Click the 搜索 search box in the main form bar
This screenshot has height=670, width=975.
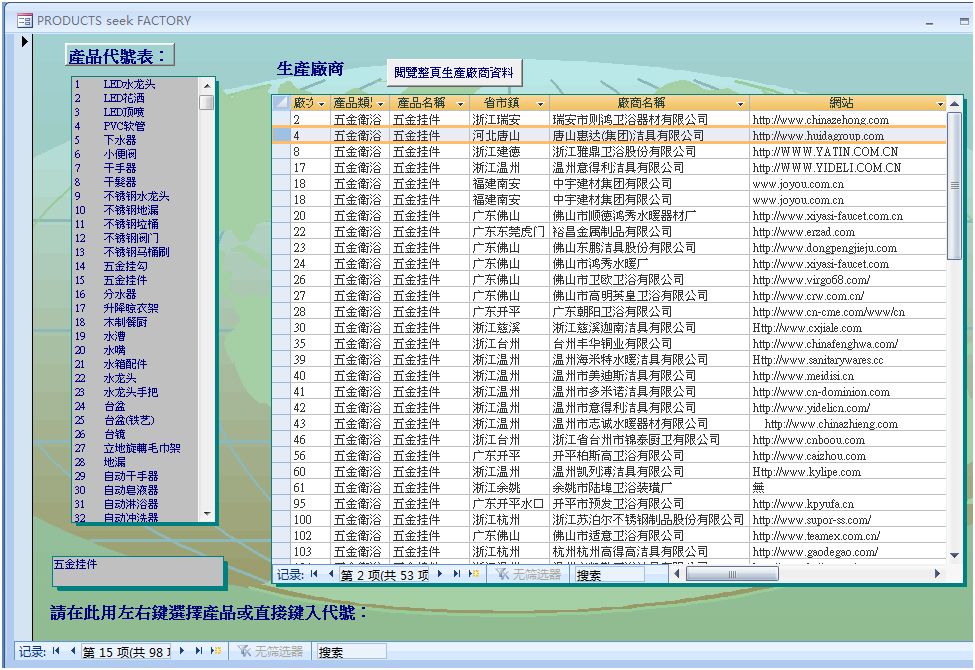click(x=351, y=651)
